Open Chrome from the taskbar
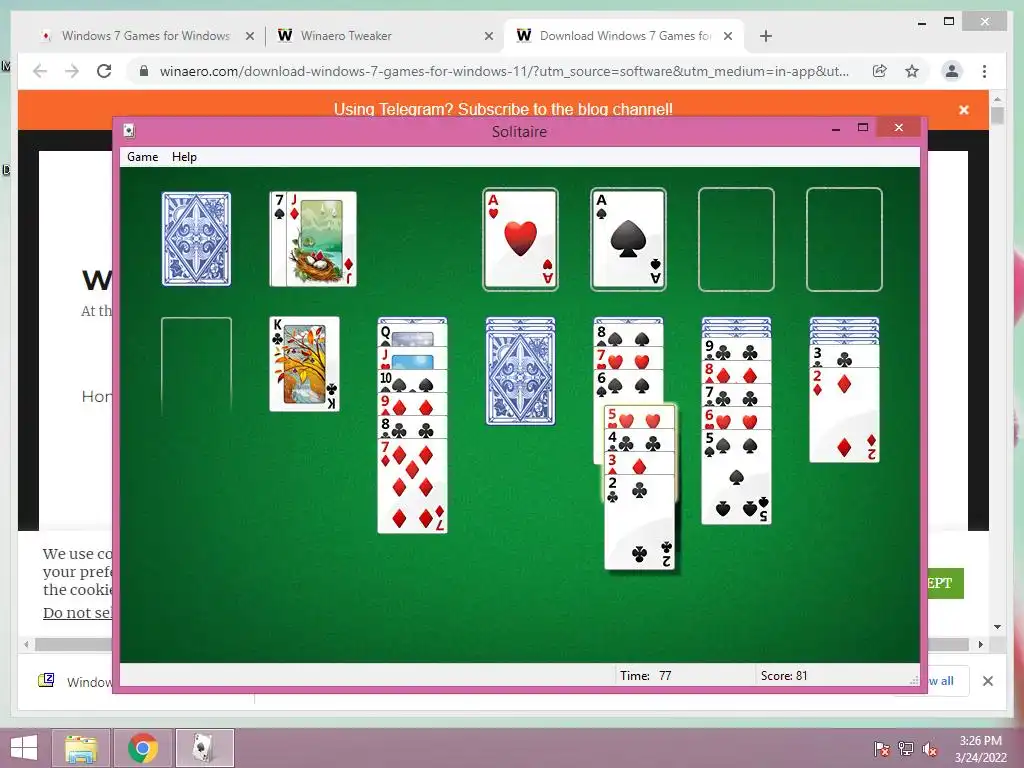This screenshot has height=768, width=1024. 143,748
